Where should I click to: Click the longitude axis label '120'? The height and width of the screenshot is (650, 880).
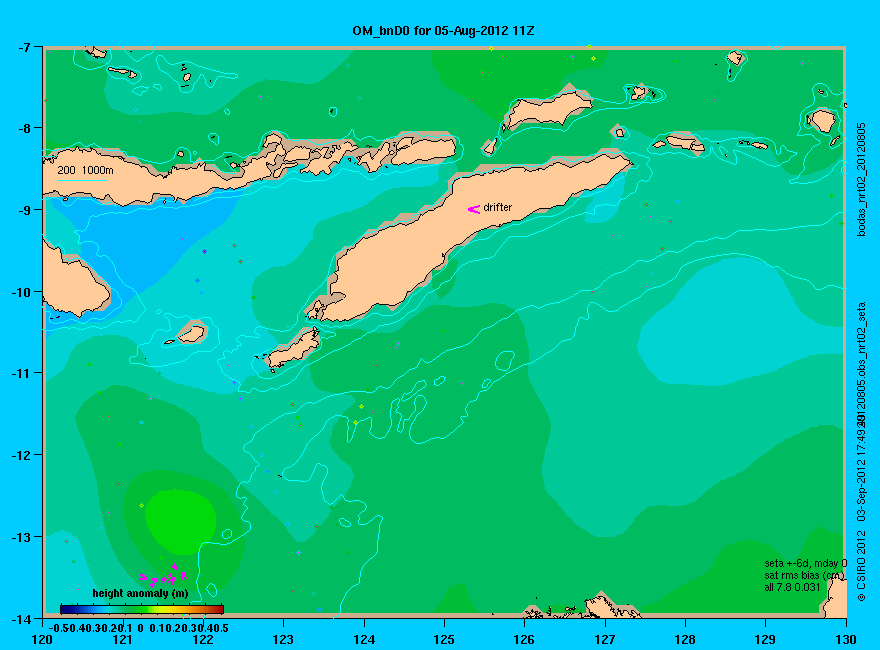(x=42, y=639)
